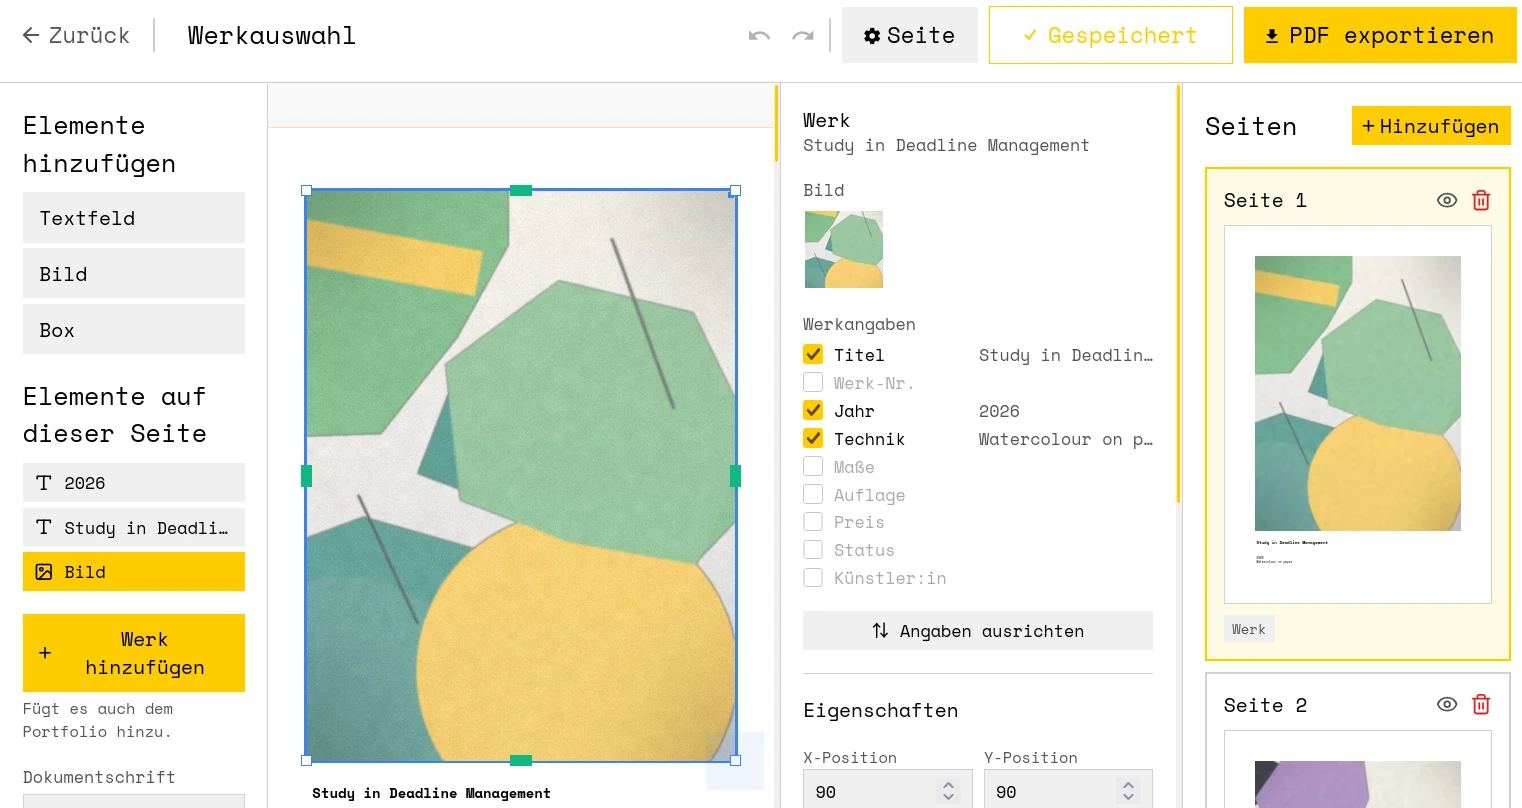The height and width of the screenshot is (808, 1522).
Task: Click the Gespeichert save status button
Action: click(x=1111, y=35)
